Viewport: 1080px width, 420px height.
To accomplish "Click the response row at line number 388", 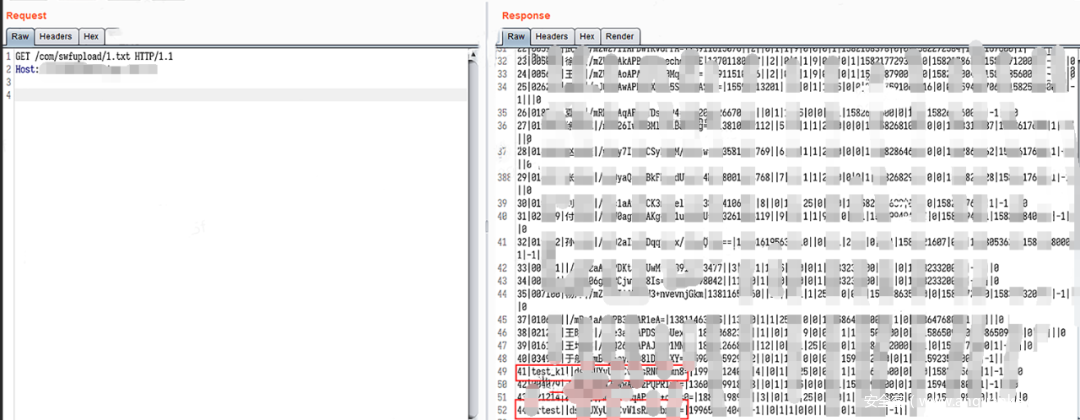I will 700,176.
